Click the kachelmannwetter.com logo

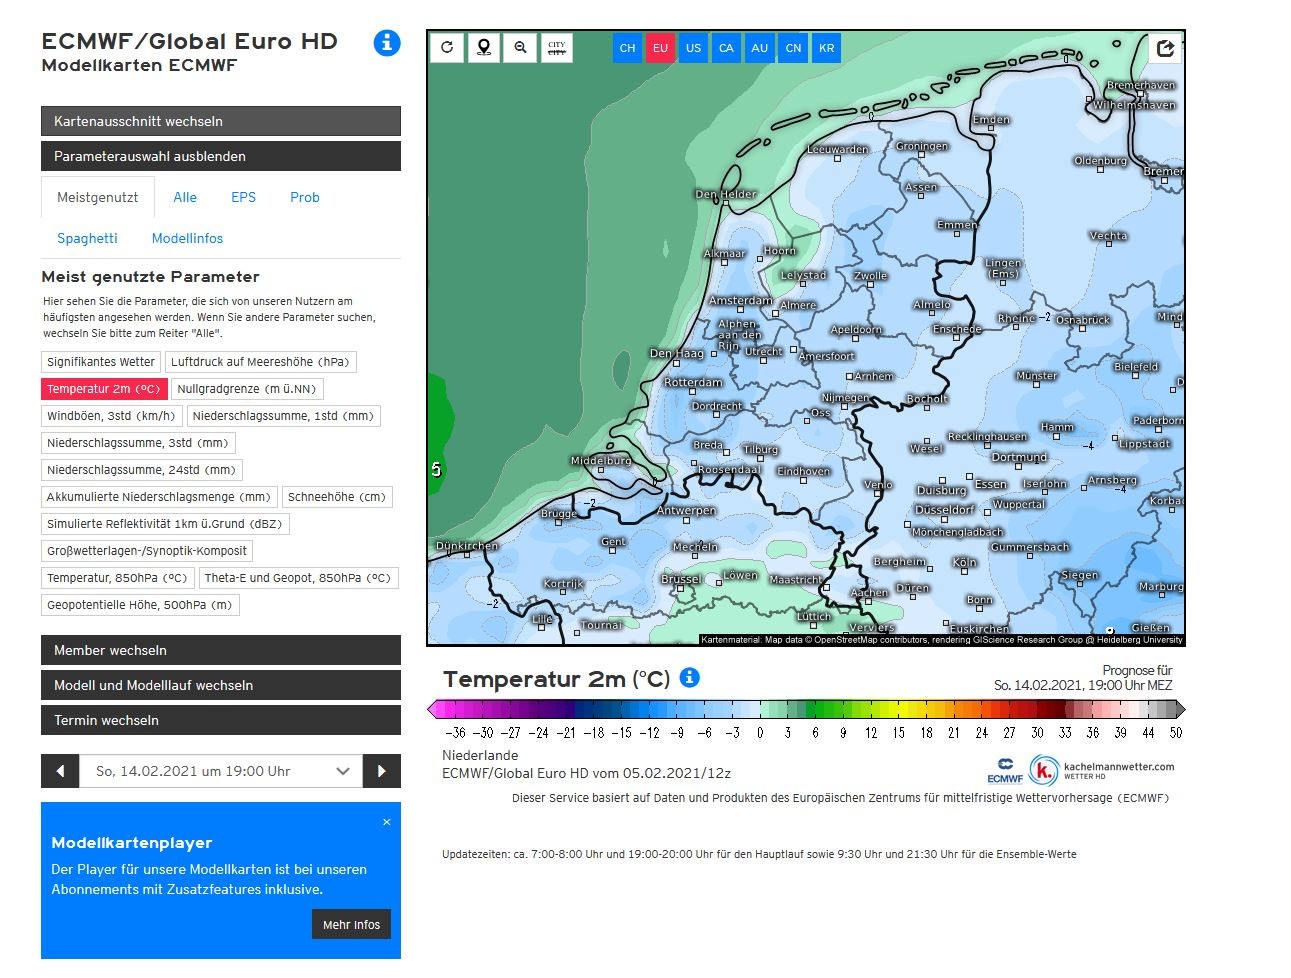tap(1102, 770)
